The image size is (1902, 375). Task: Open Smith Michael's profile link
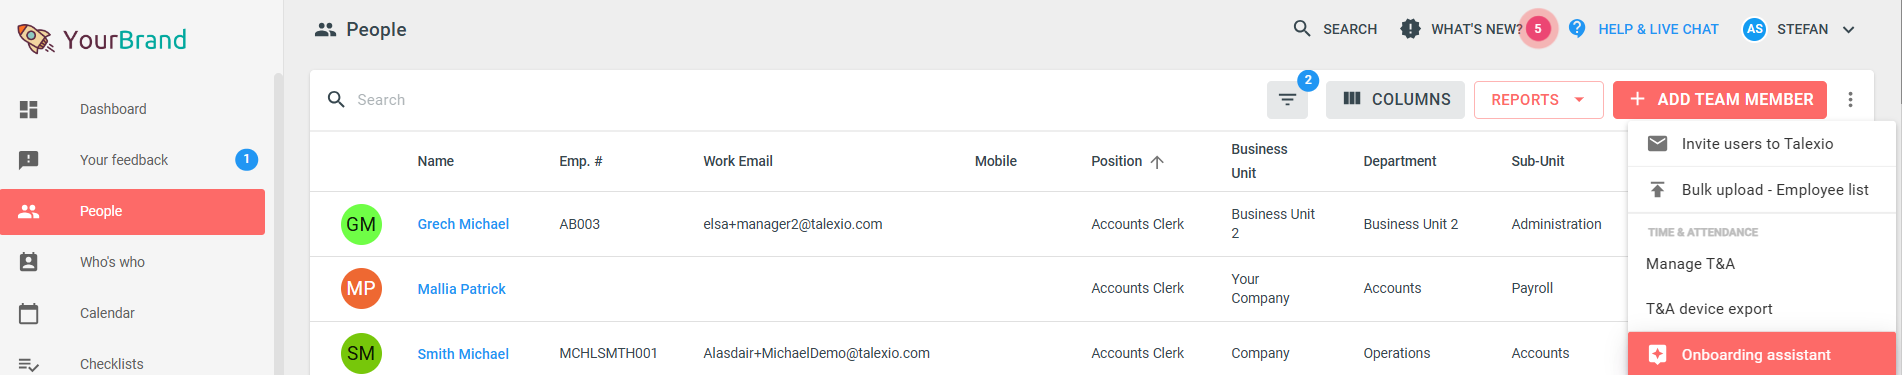[463, 354]
